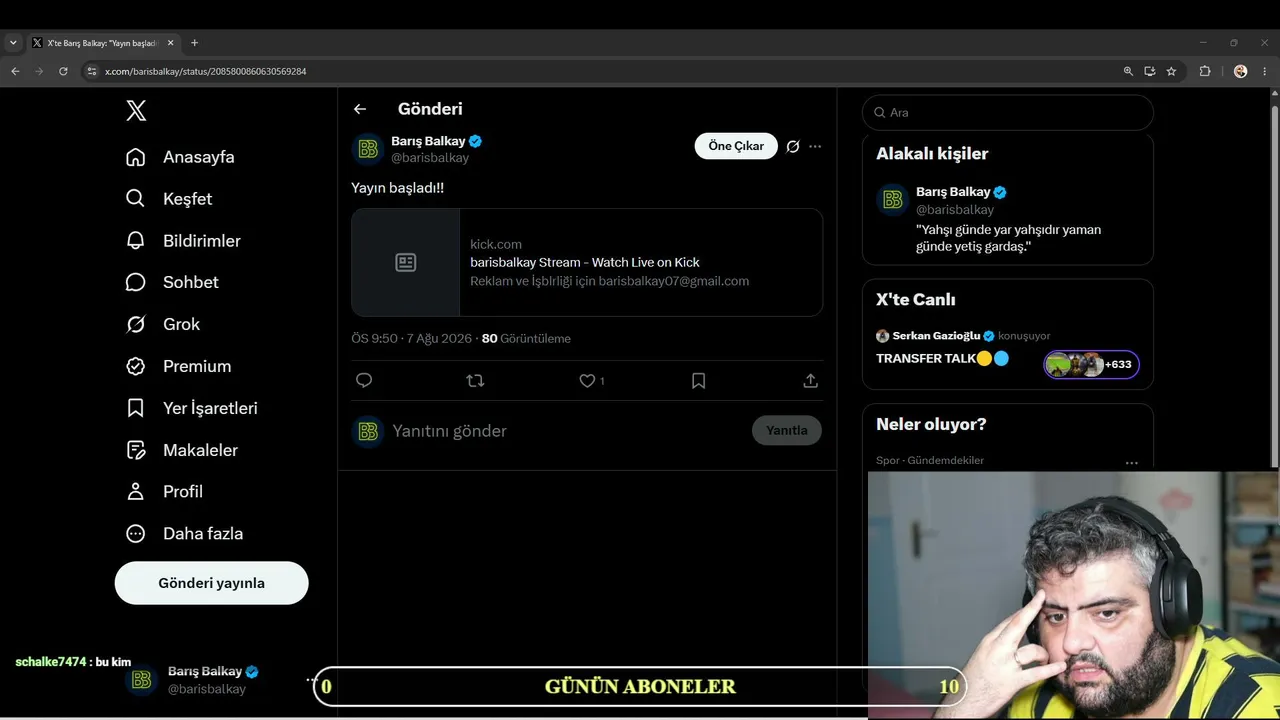Click the X logo in the sidebar

136,111
